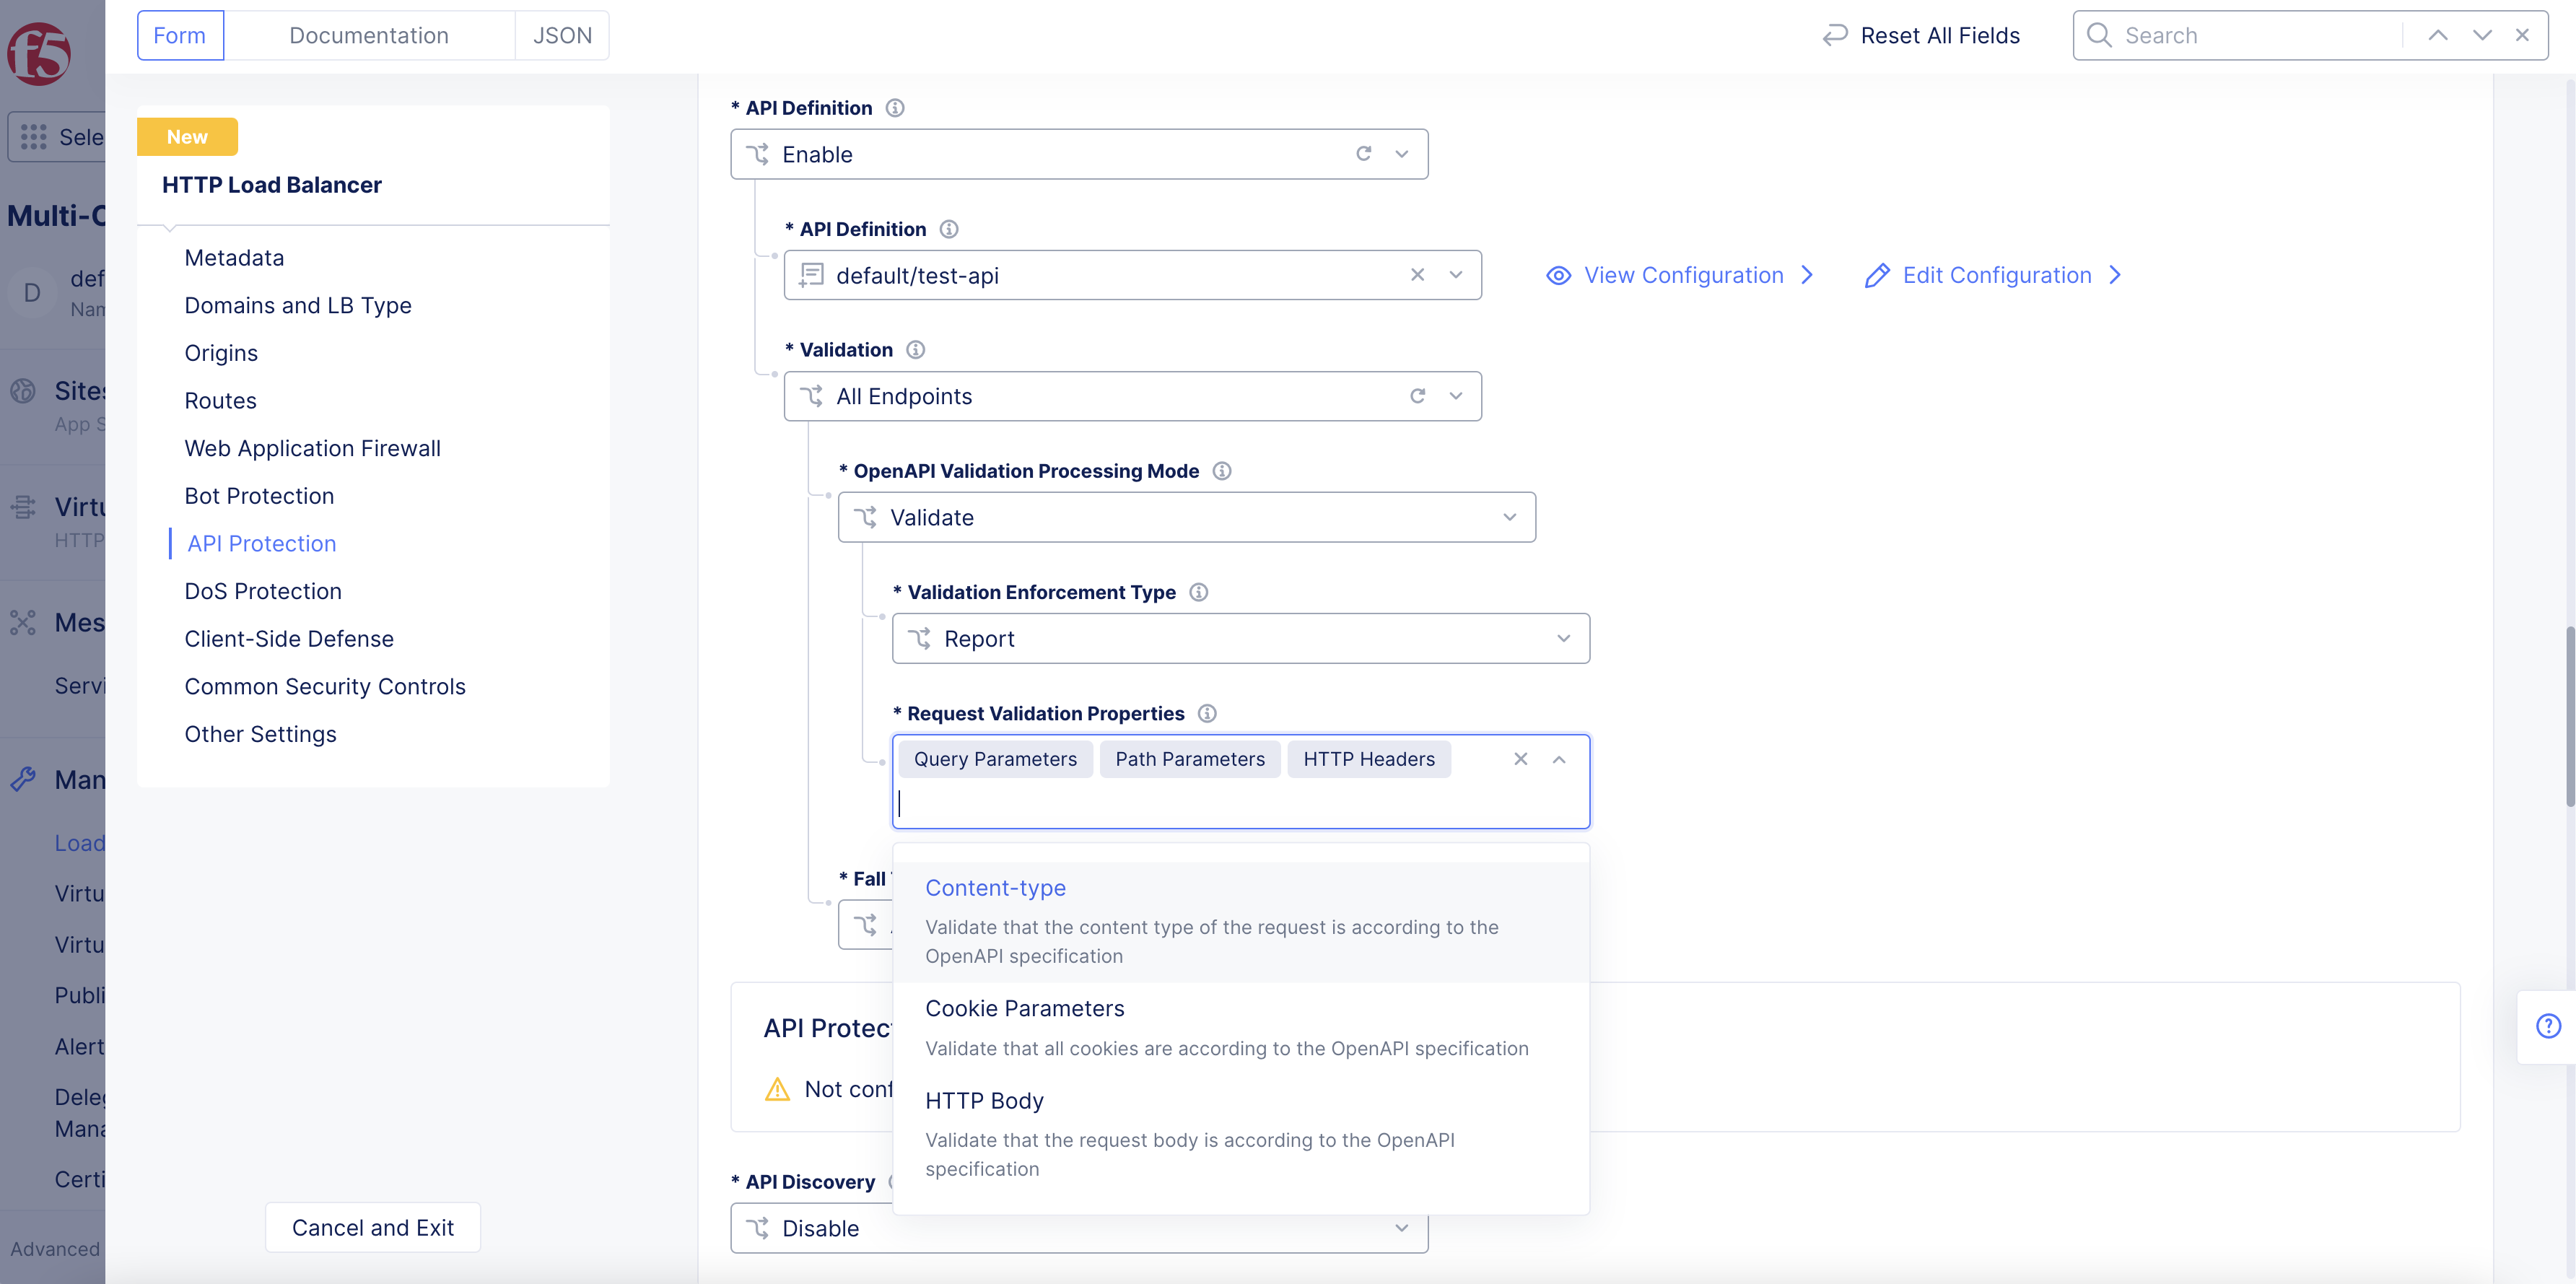Viewport: 2576px width, 1284px height.
Task: Select Content-type option in dropdown list
Action: pos(995,888)
